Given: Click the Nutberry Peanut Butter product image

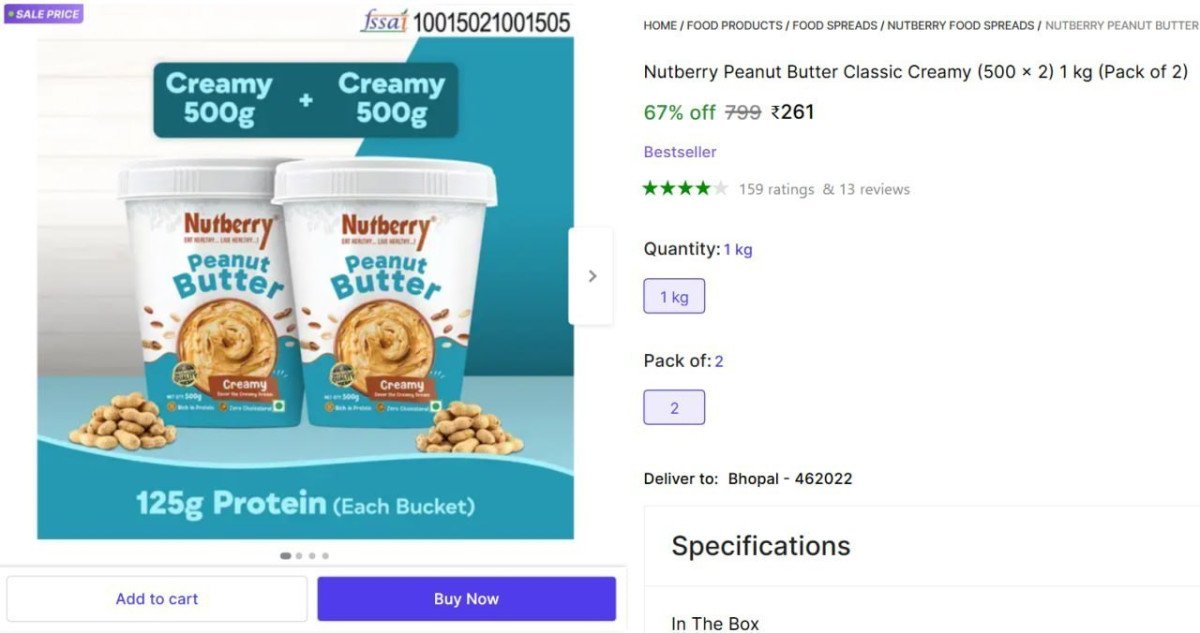Looking at the screenshot, I should [x=305, y=290].
